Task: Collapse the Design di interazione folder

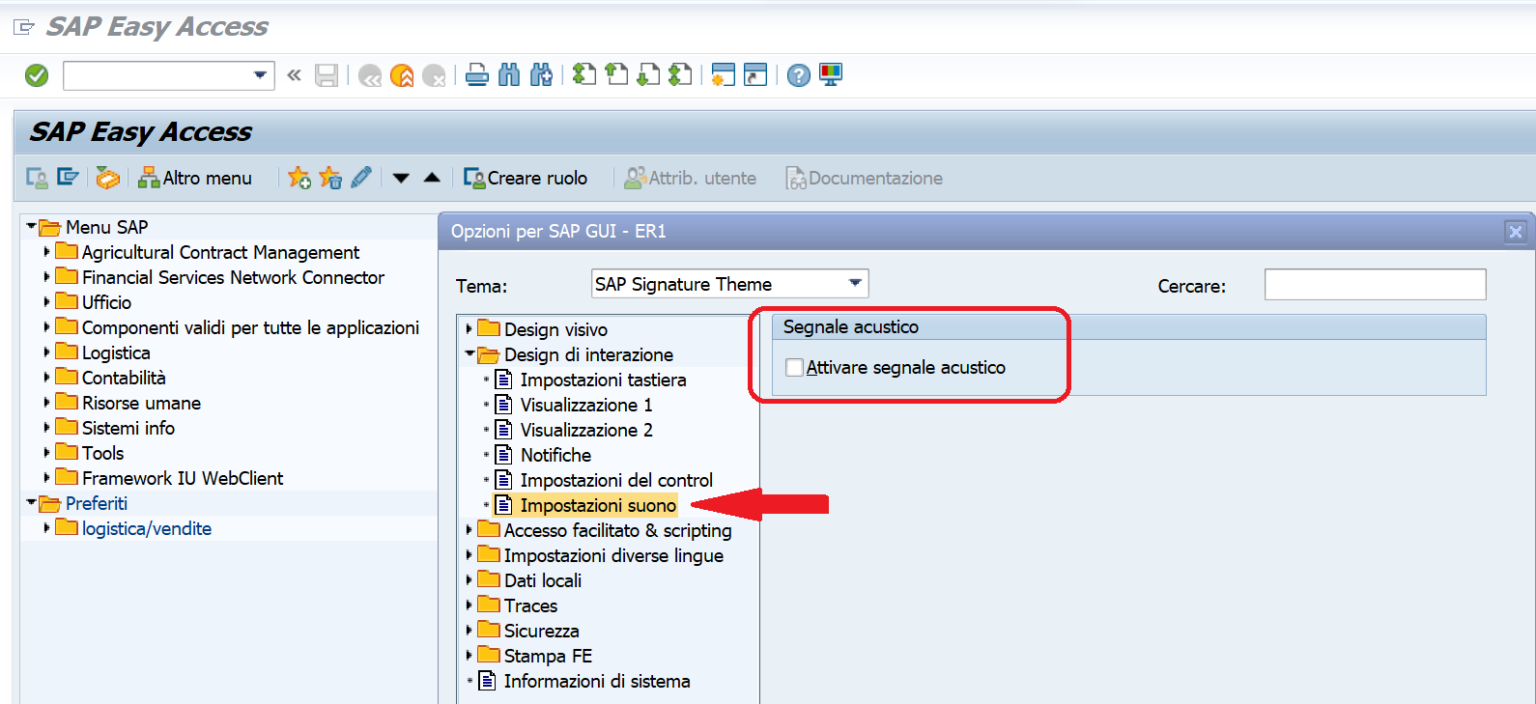Action: click(470, 354)
